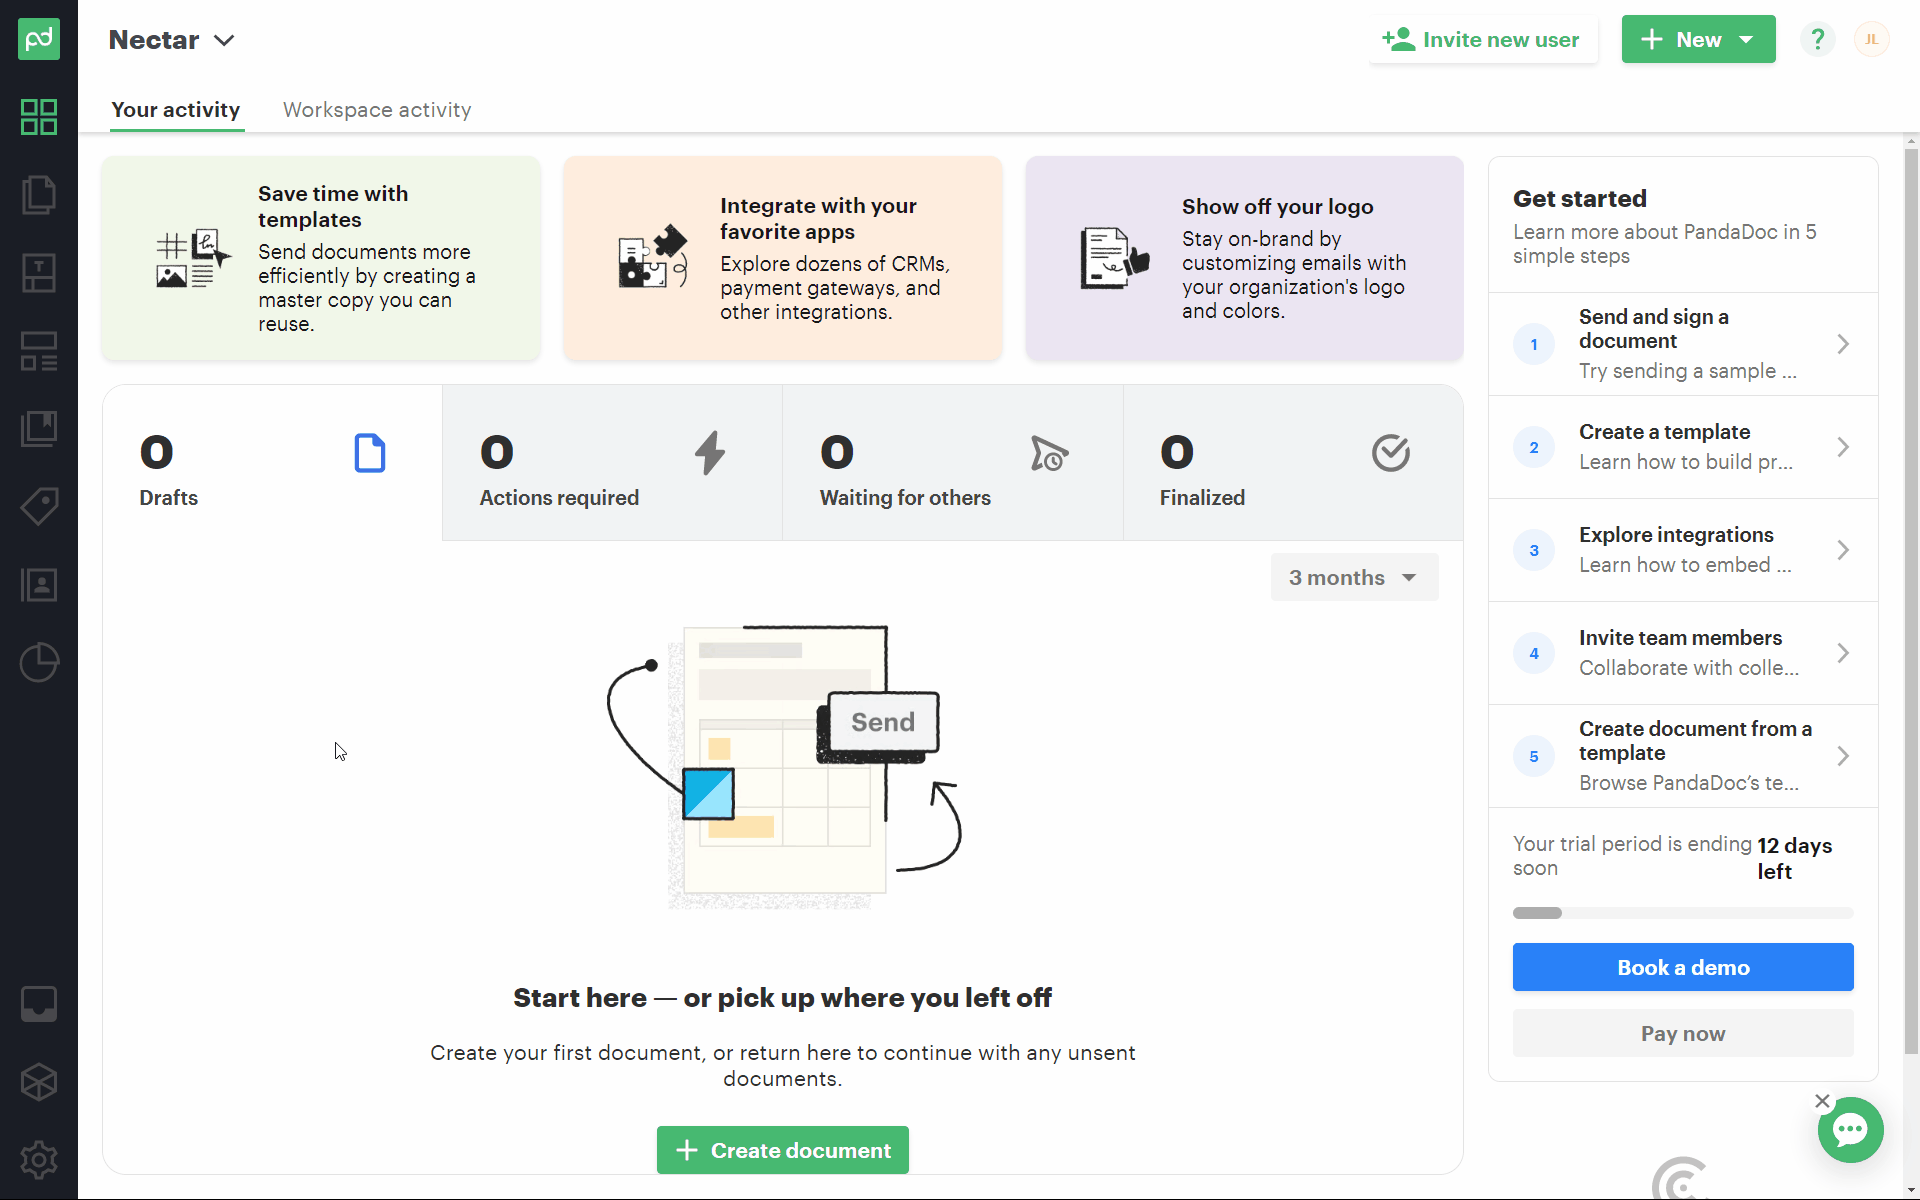Image resolution: width=1920 pixels, height=1200 pixels.
Task: Open the Documents icon in sidebar
Action: [39, 195]
